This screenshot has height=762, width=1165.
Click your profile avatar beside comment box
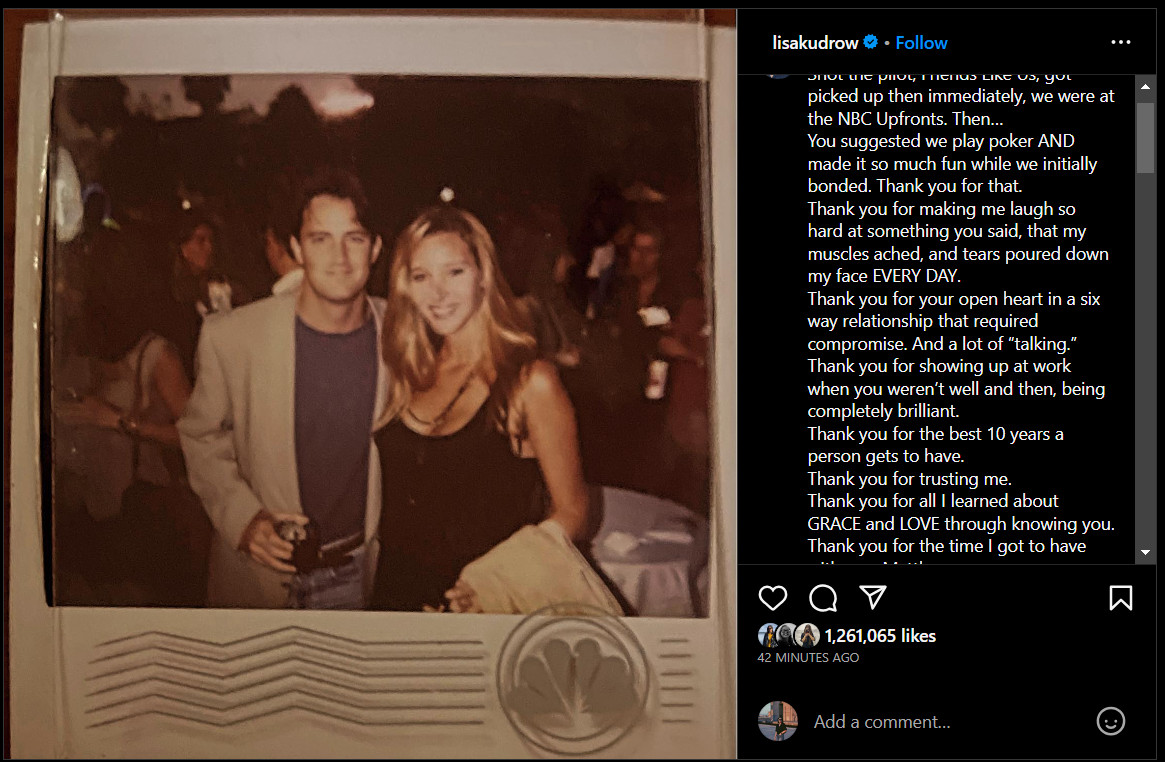click(777, 721)
